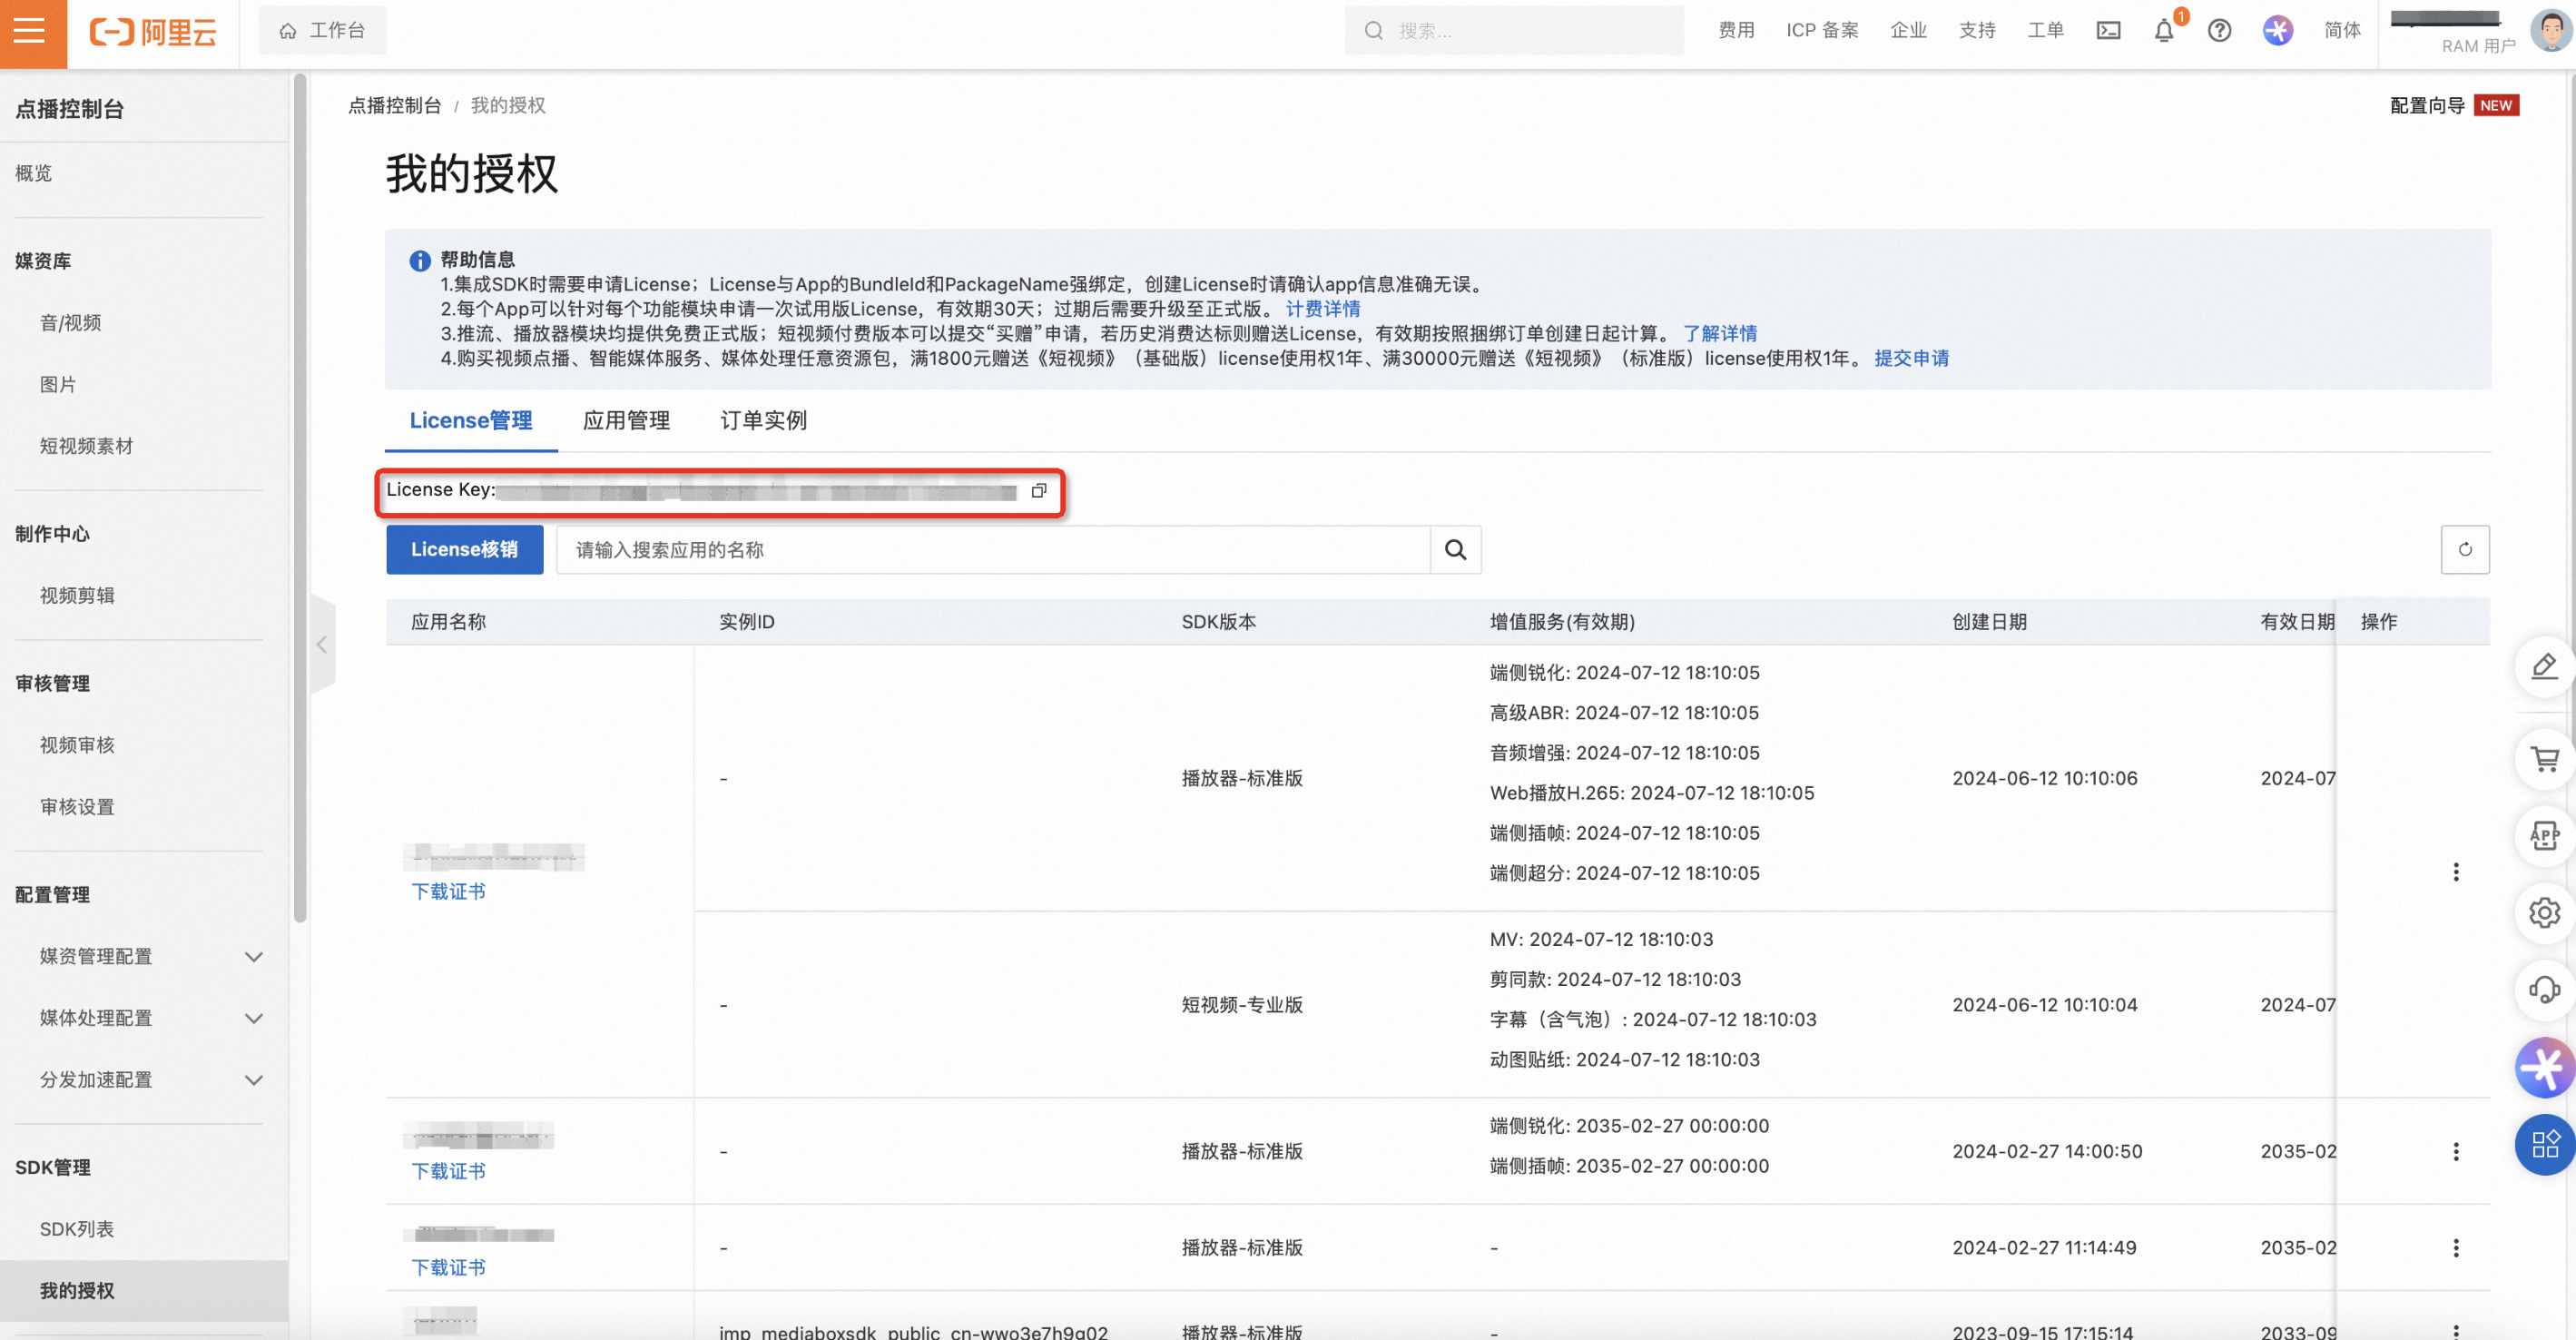The height and width of the screenshot is (1340, 2576).
Task: Switch to the 订单实例 tab
Action: 764,421
